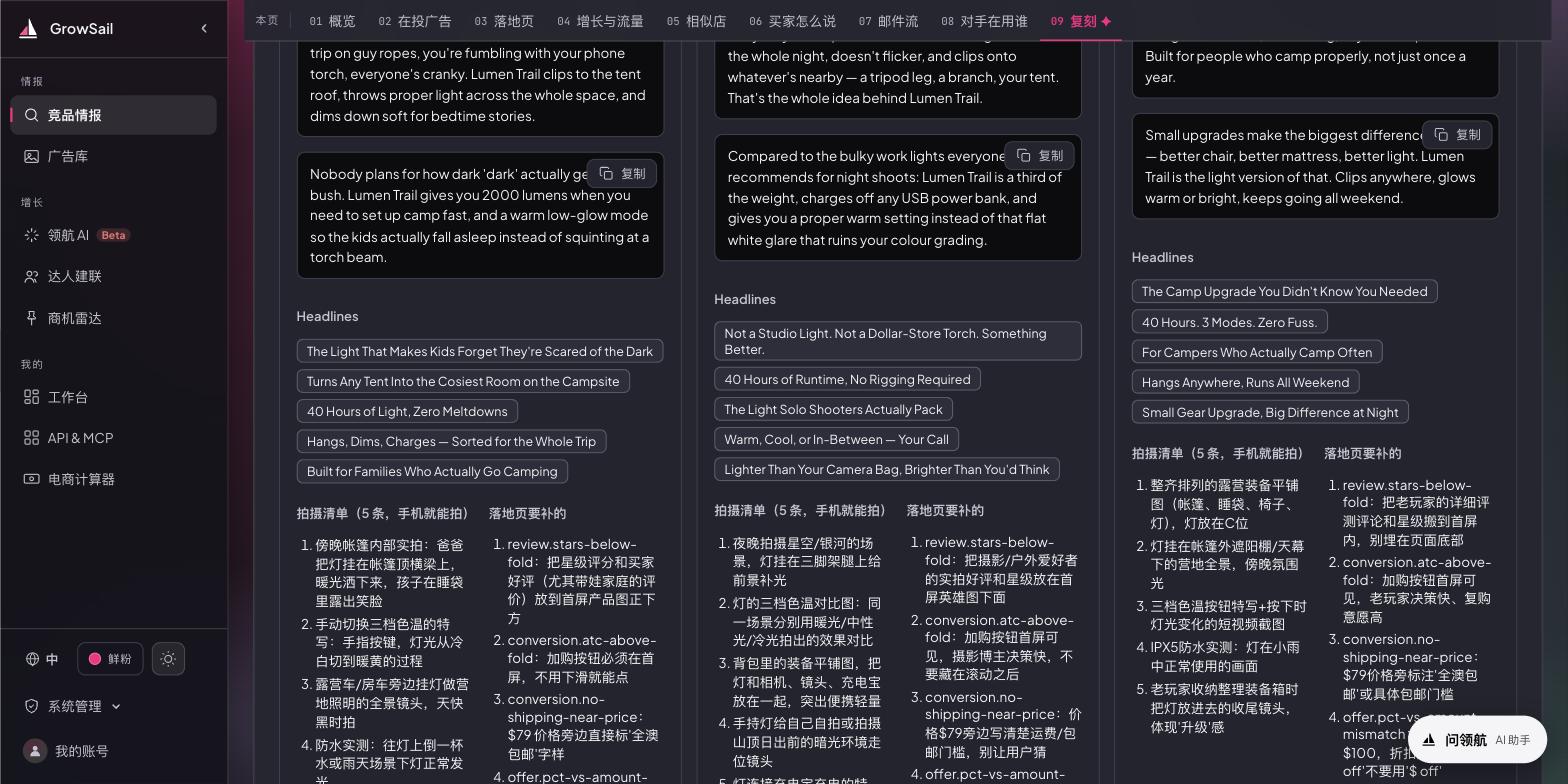Copy the 'Compared to the bulky work lights' text
1568x784 pixels.
(1039, 155)
